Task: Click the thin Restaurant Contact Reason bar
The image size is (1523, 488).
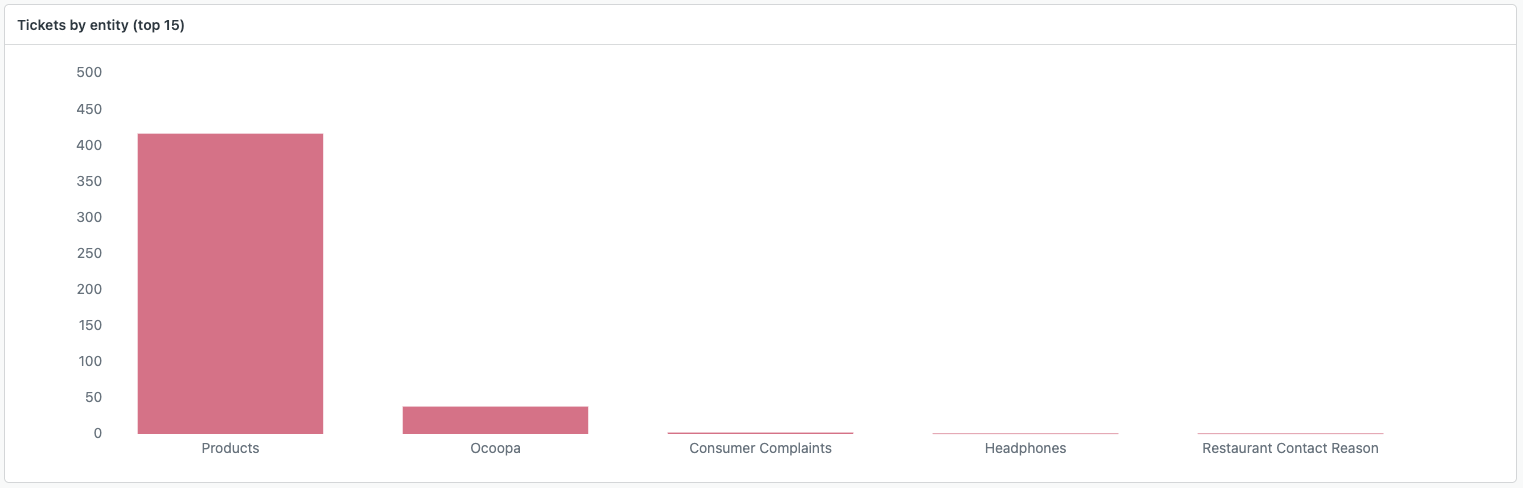Action: [x=1290, y=433]
